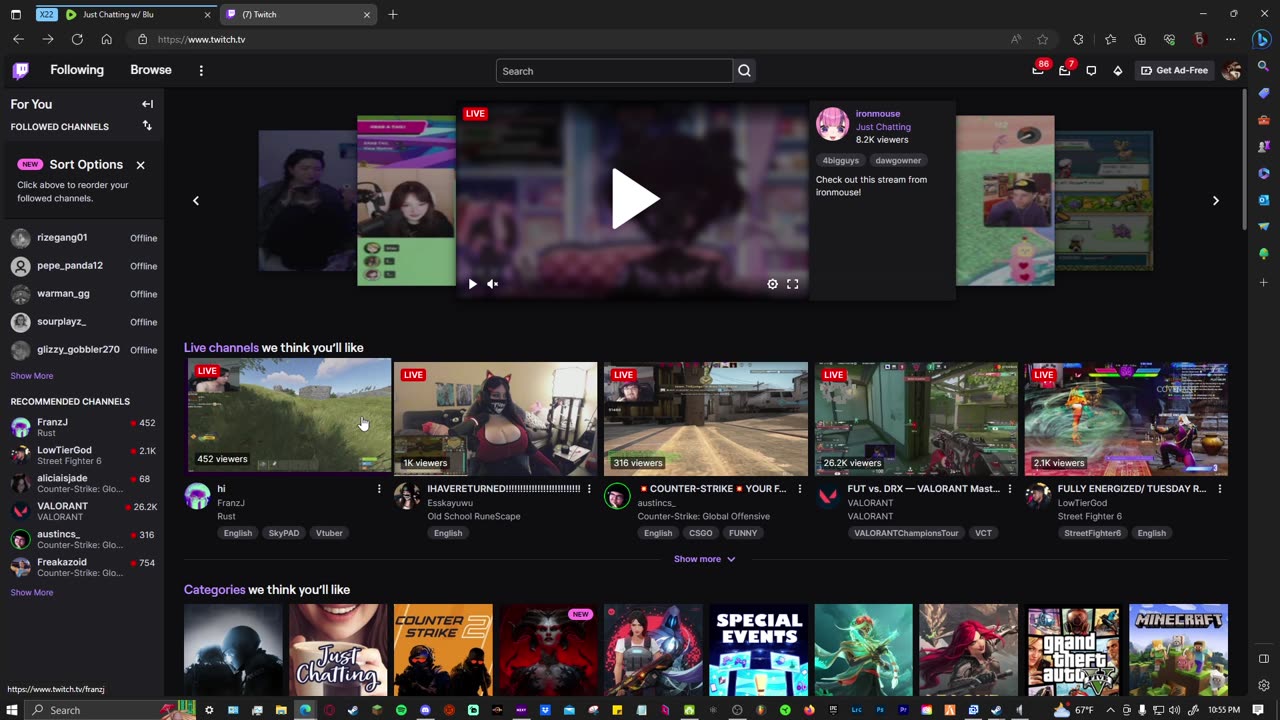Open the Minecraft category cover
The height and width of the screenshot is (720, 1280).
[x=1178, y=650]
